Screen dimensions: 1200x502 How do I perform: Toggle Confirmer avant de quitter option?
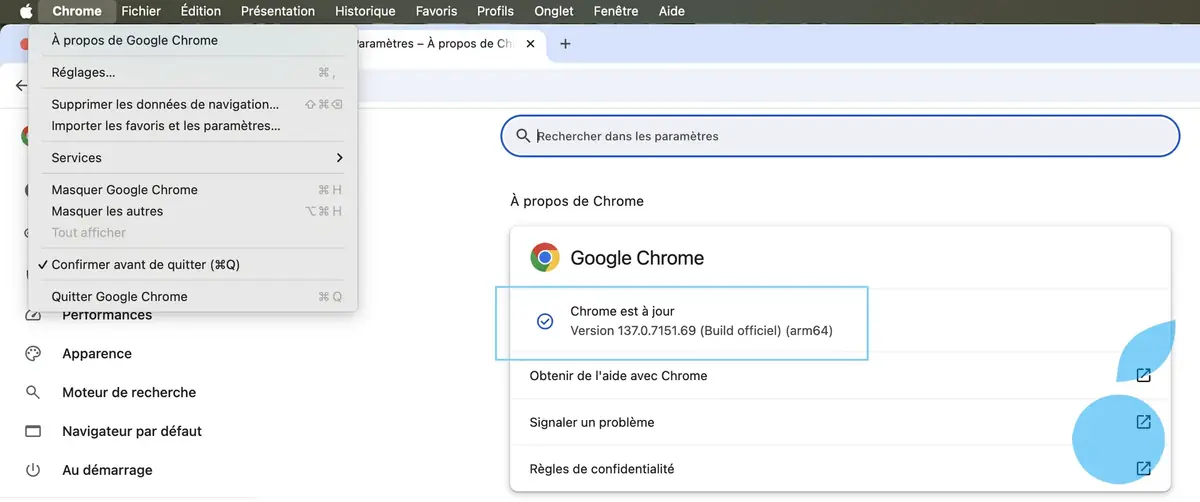click(193, 265)
